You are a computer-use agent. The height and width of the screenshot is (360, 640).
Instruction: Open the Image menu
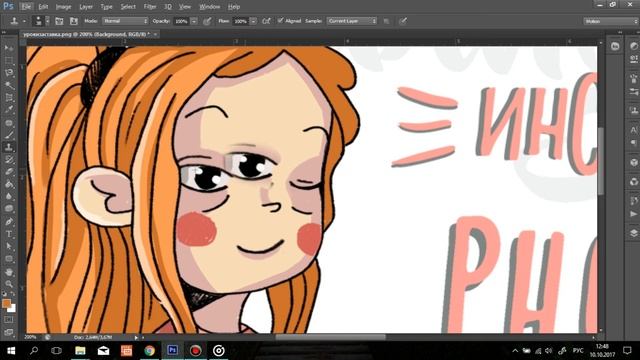pyautogui.click(x=63, y=7)
